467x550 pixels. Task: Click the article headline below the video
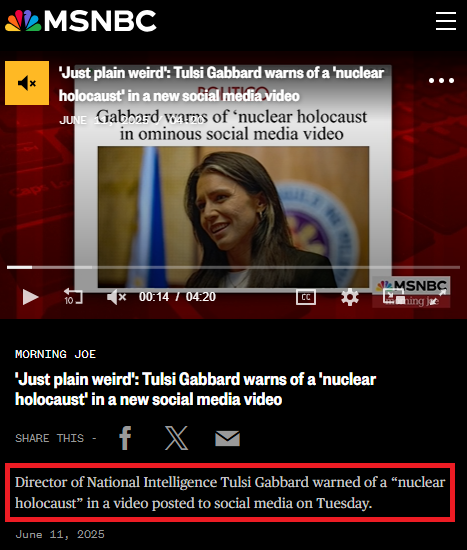click(195, 389)
